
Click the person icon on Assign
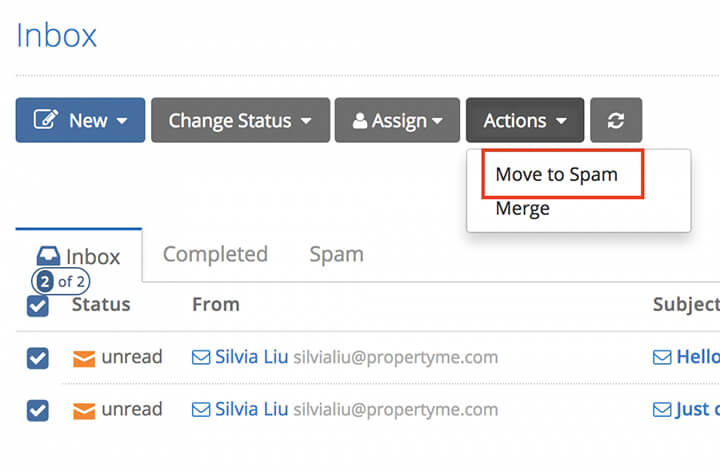360,121
